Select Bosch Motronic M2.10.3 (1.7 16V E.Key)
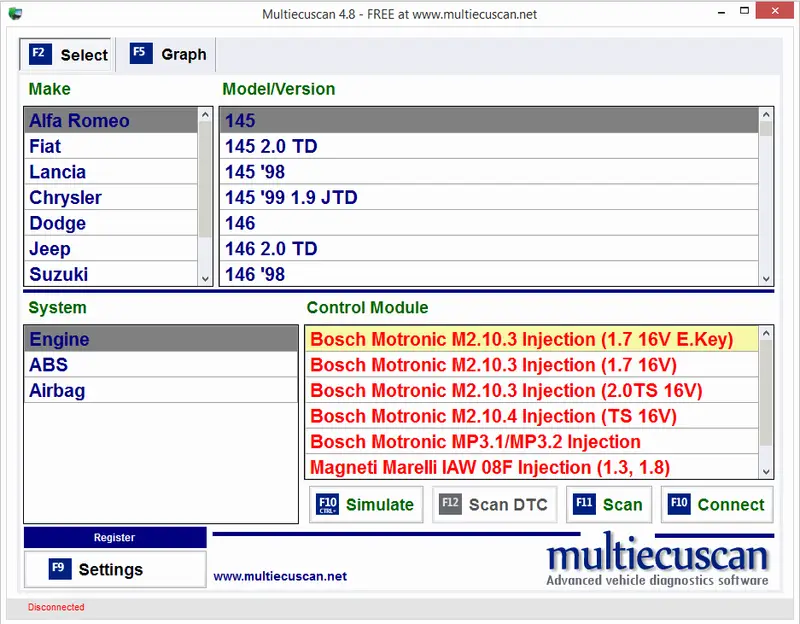The width and height of the screenshot is (800, 624). [x=532, y=339]
